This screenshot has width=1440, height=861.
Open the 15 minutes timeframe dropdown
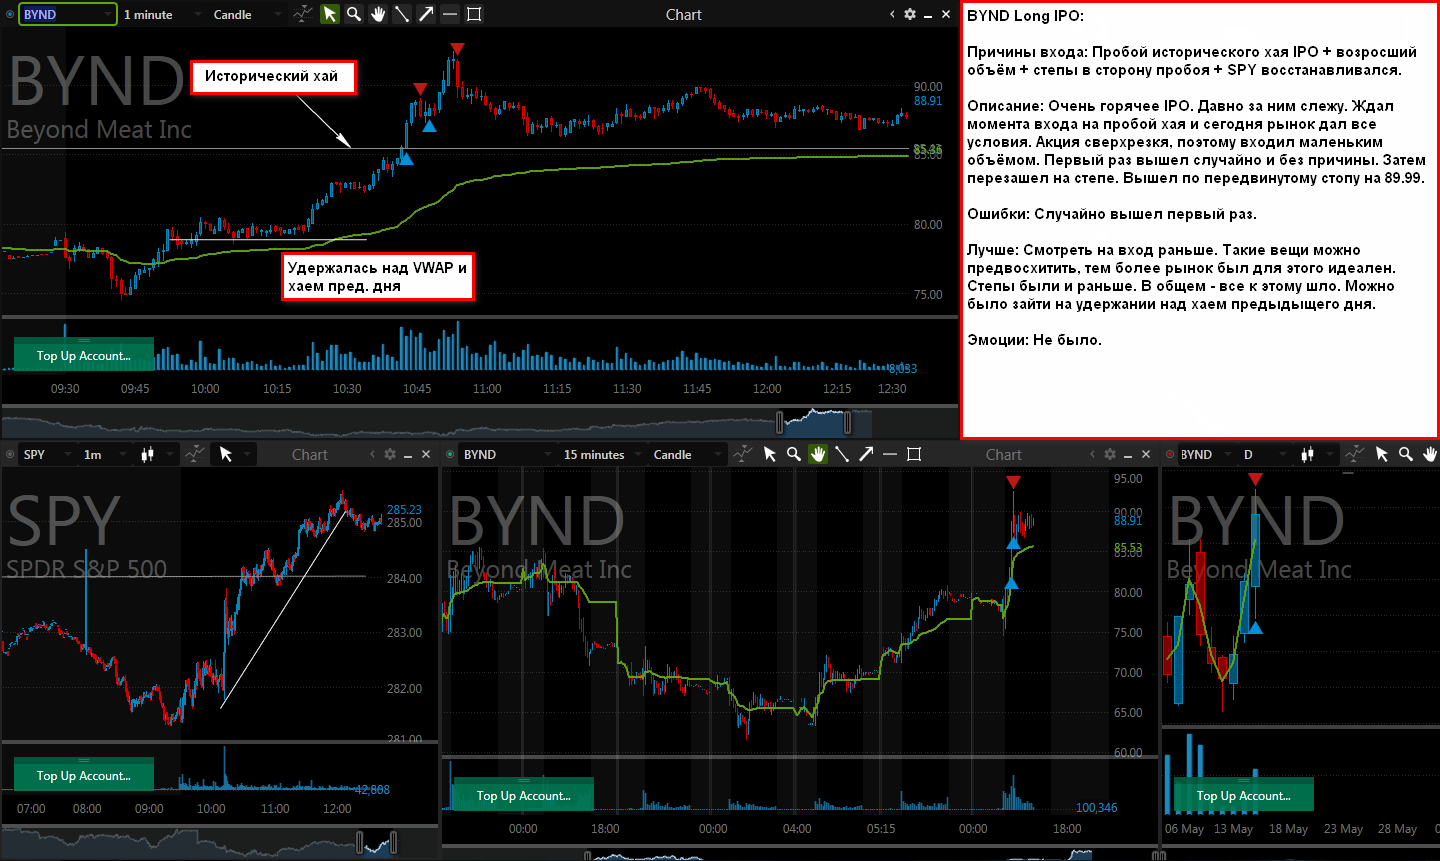pyautogui.click(x=602, y=454)
